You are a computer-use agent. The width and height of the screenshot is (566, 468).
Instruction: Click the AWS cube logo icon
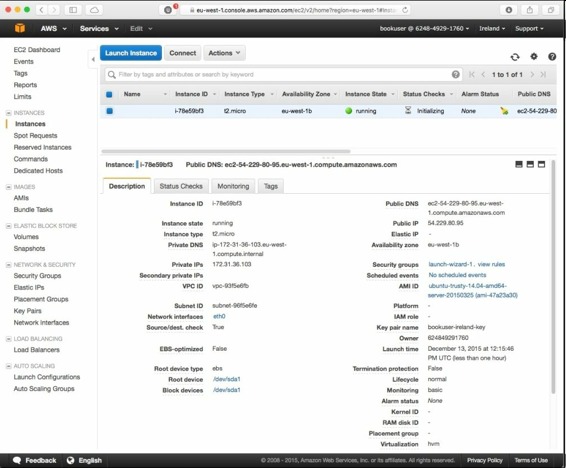tap(20, 28)
